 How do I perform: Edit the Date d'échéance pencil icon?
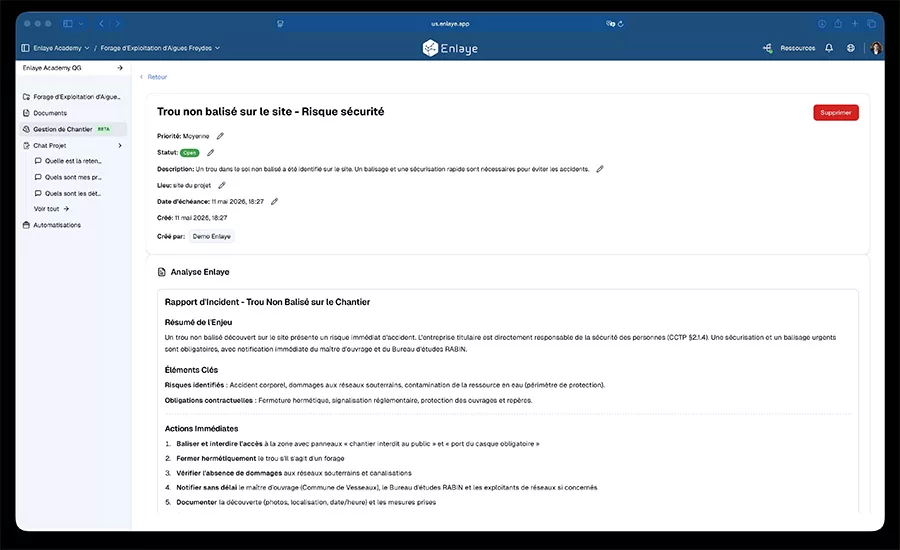[274, 202]
